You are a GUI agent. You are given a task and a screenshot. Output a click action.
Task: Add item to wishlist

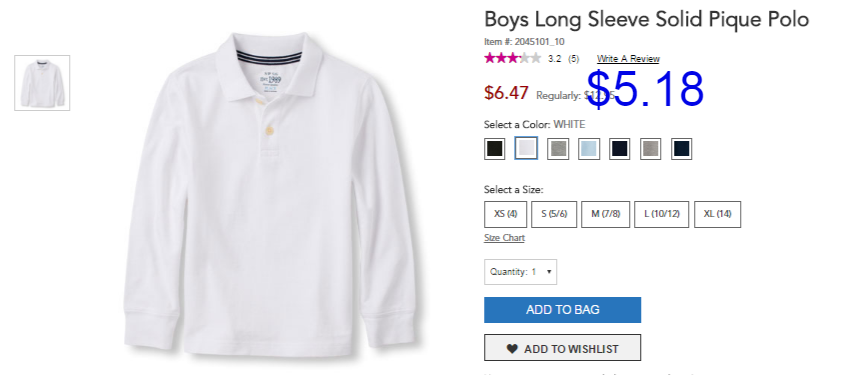562,348
